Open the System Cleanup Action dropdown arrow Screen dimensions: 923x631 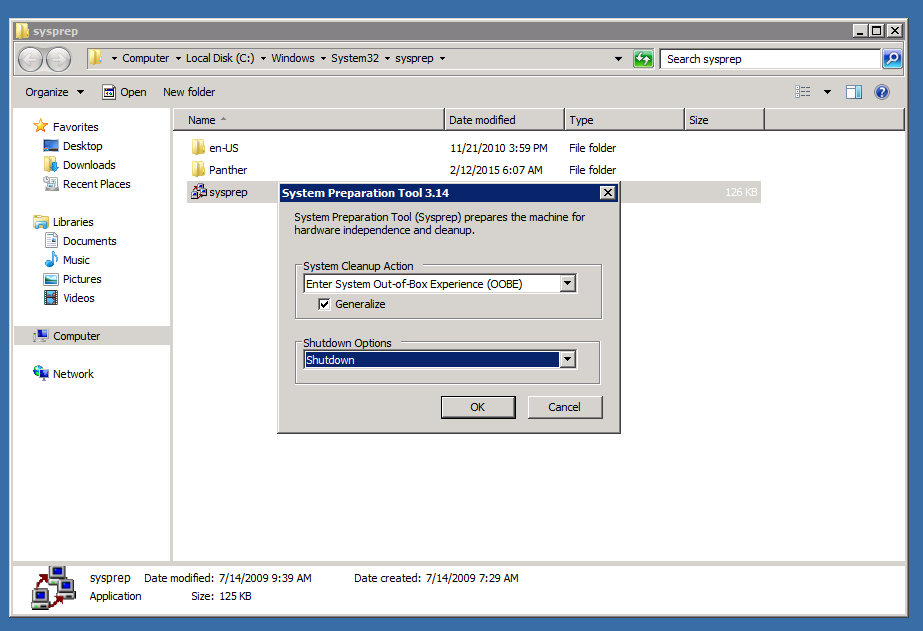point(567,284)
